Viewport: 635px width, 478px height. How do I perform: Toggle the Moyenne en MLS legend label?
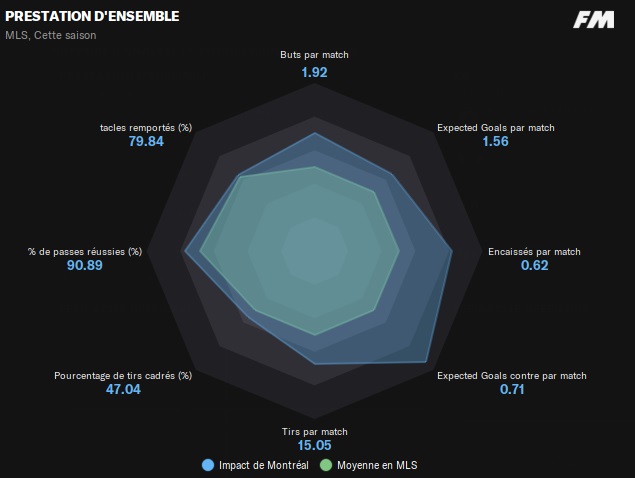[x=379, y=465]
